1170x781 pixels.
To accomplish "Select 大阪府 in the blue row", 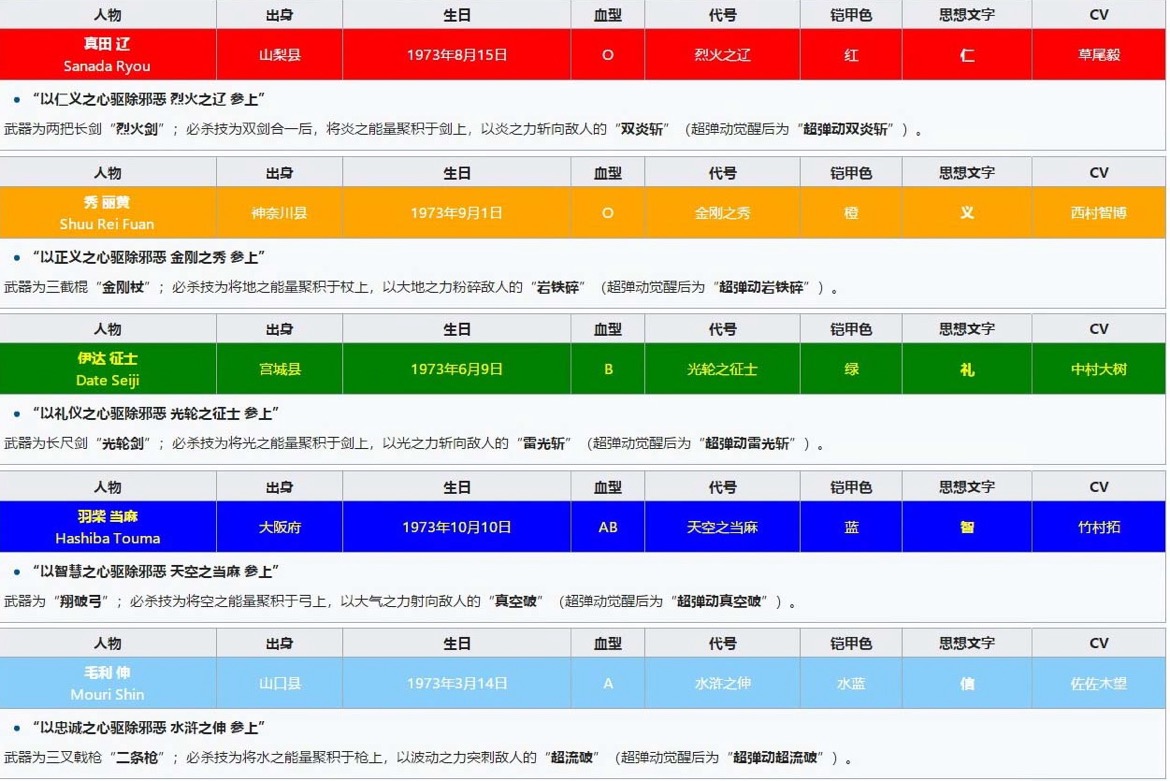I will [x=280, y=527].
